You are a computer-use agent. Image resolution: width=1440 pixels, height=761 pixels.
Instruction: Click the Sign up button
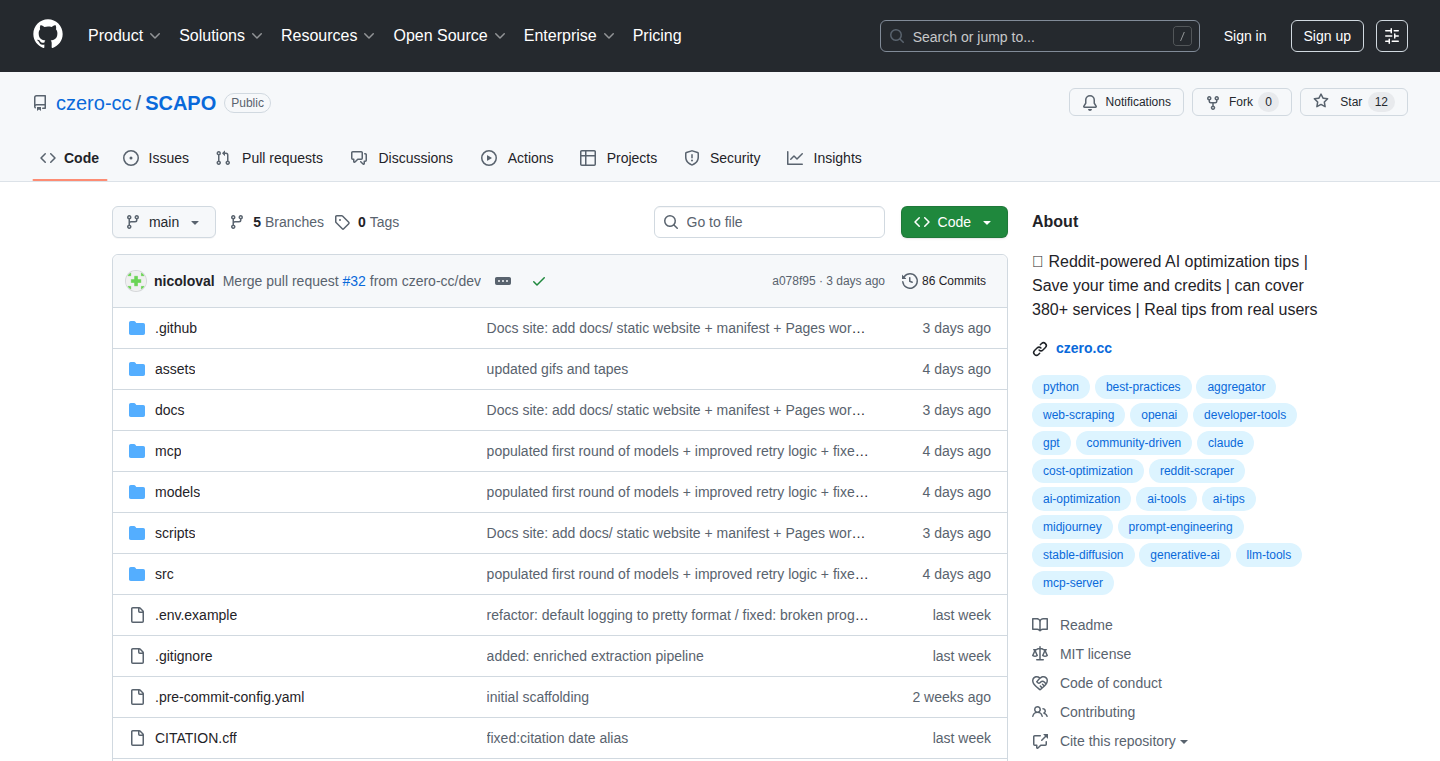coord(1327,36)
